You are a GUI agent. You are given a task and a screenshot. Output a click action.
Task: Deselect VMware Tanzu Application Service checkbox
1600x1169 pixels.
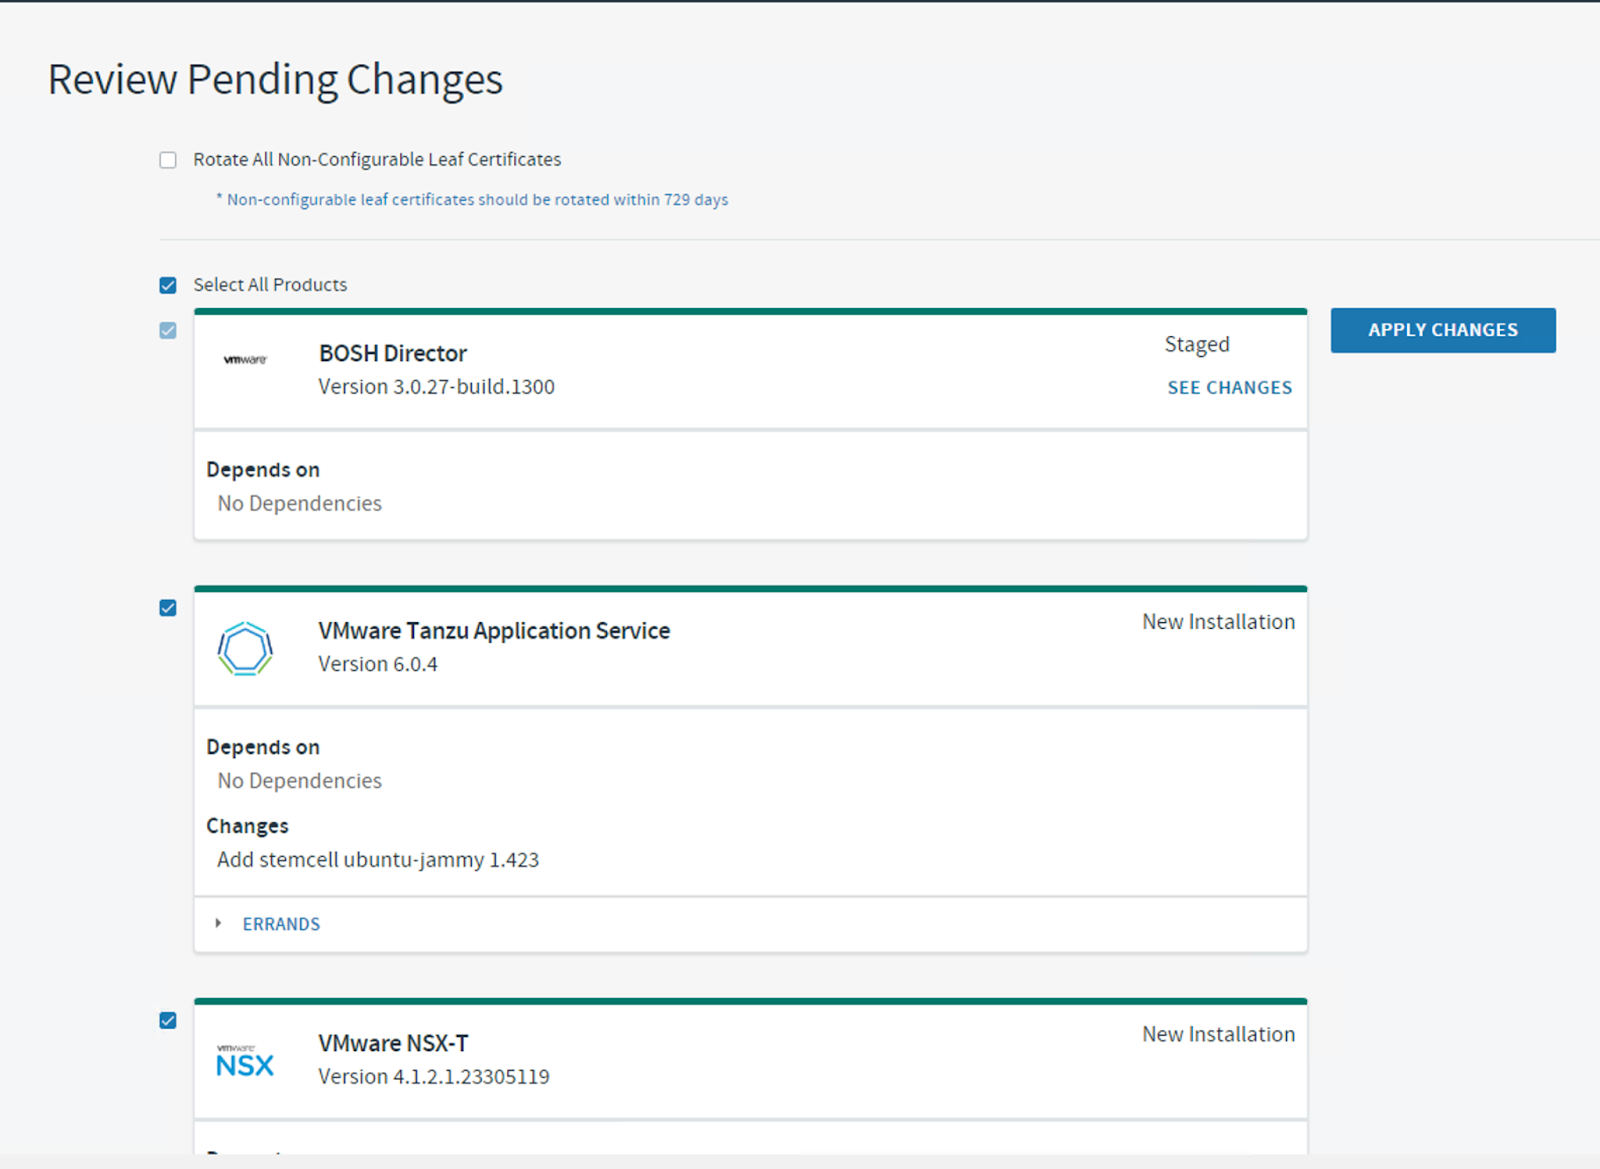[x=168, y=608]
